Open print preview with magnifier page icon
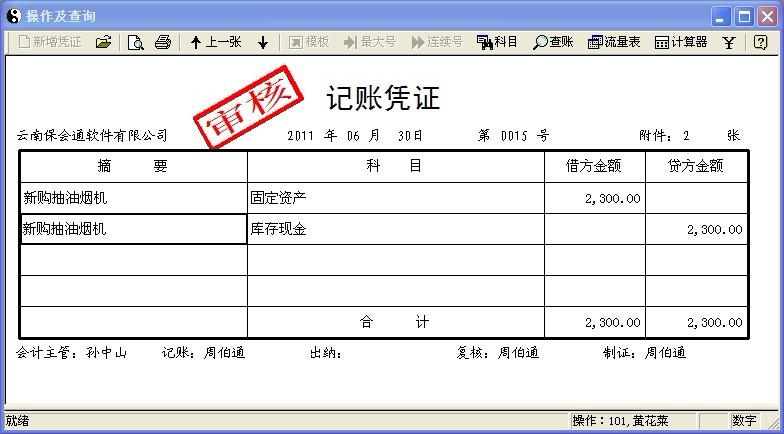784x434 pixels. pos(135,42)
